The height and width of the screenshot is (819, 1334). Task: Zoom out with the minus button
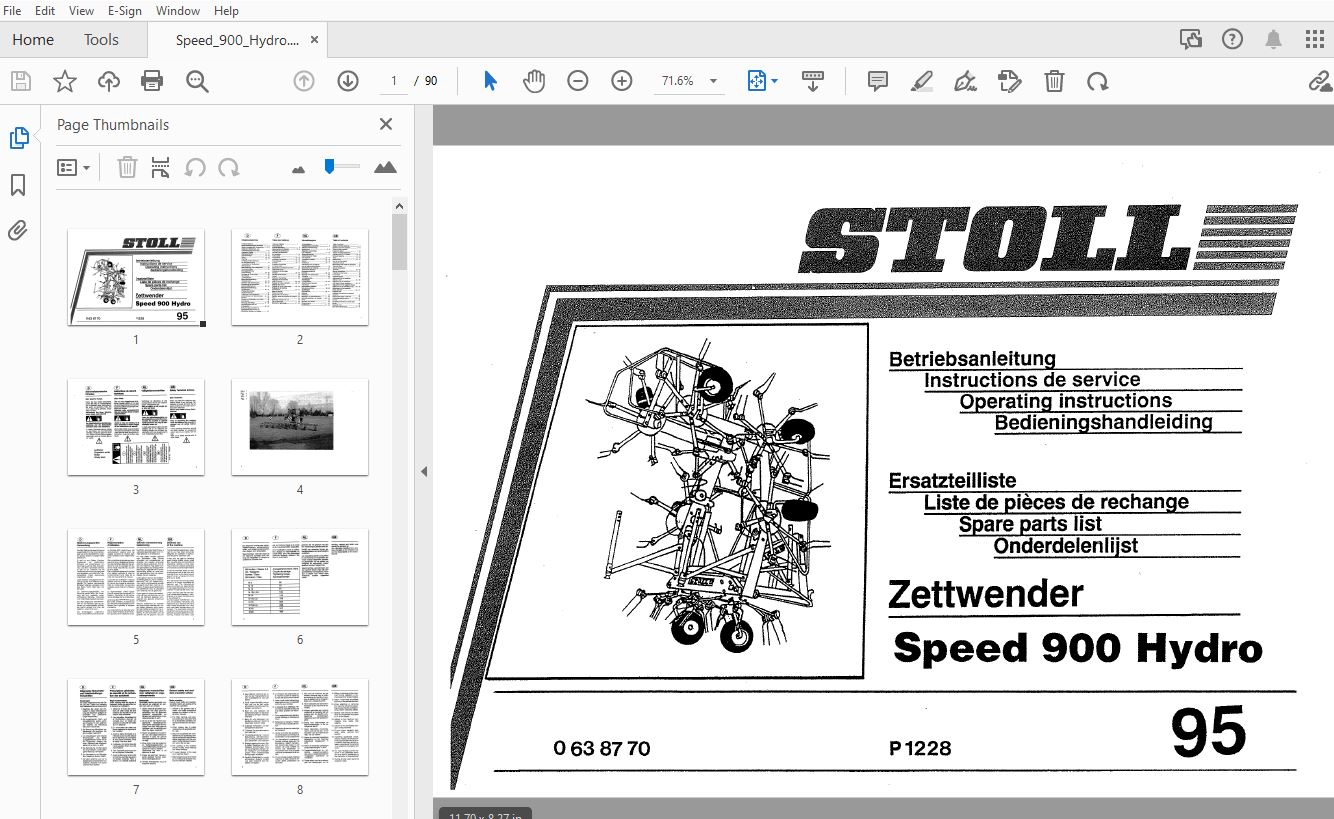click(578, 81)
